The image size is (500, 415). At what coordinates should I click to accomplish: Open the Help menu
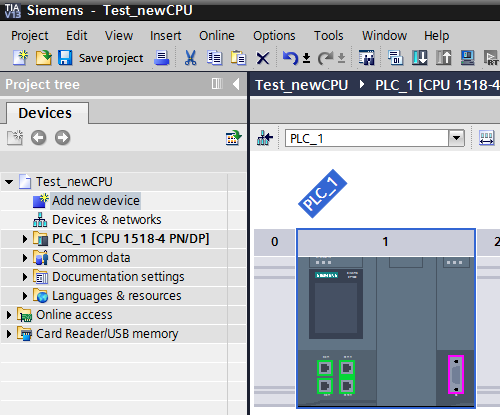coord(437,35)
